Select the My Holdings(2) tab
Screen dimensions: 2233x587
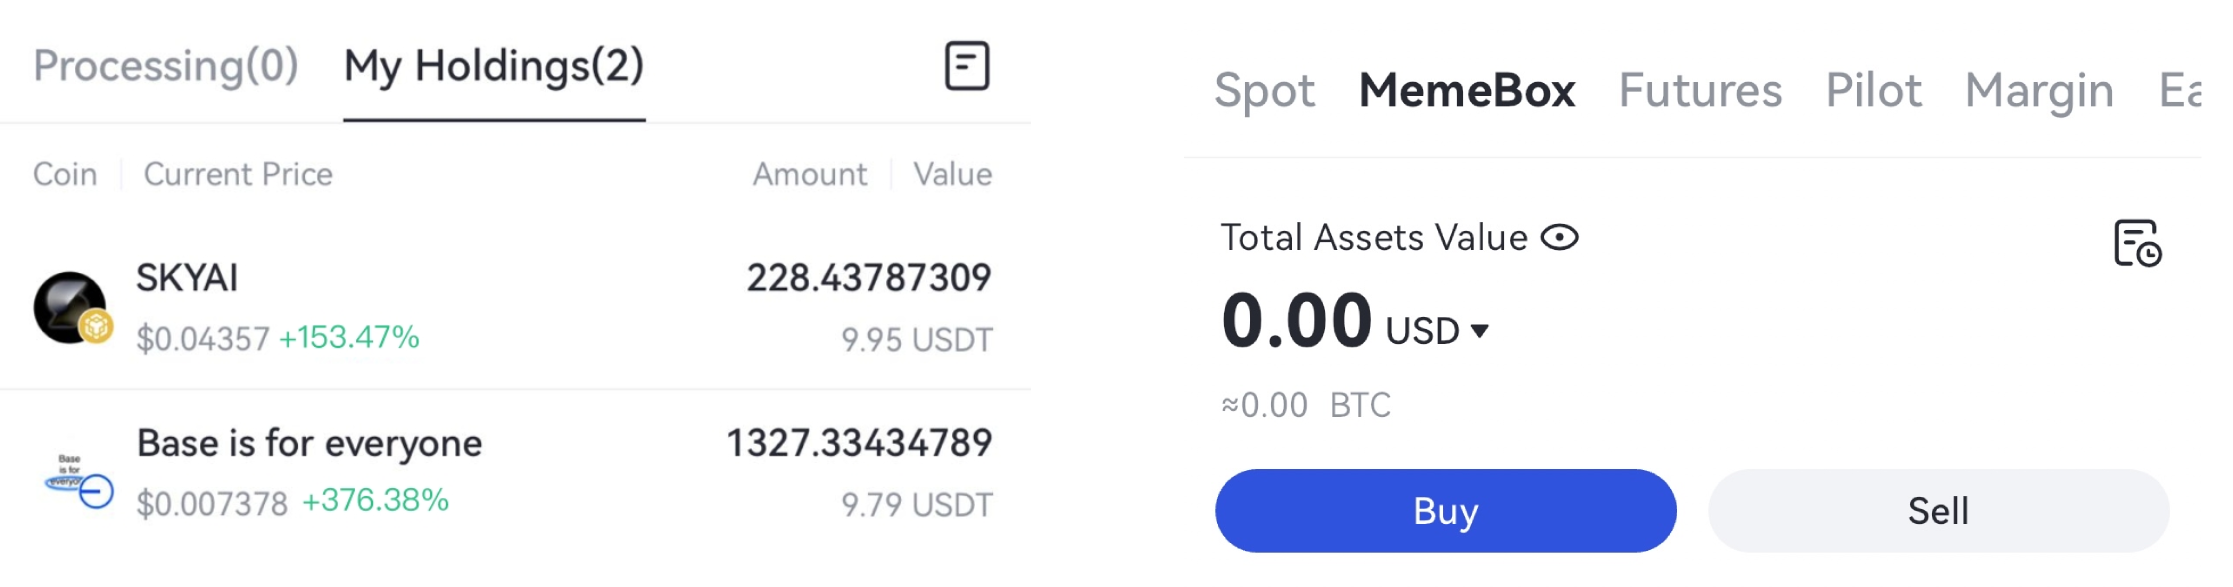(x=494, y=66)
